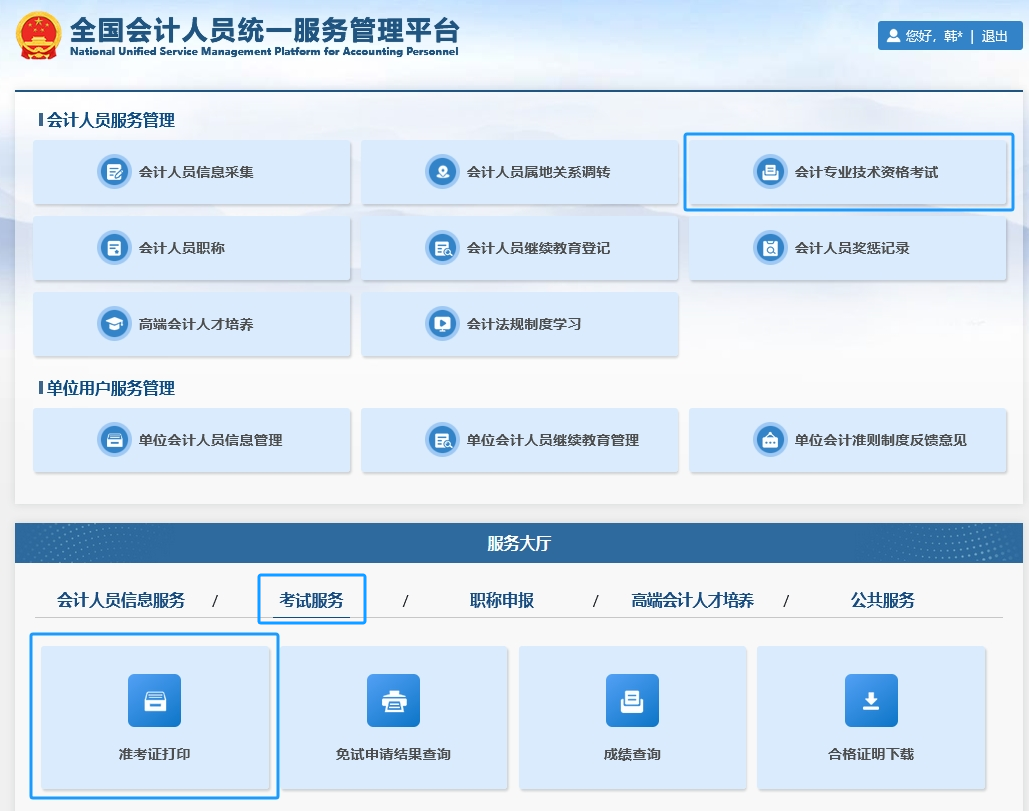Click the 成绩查询 query icon

632,700
